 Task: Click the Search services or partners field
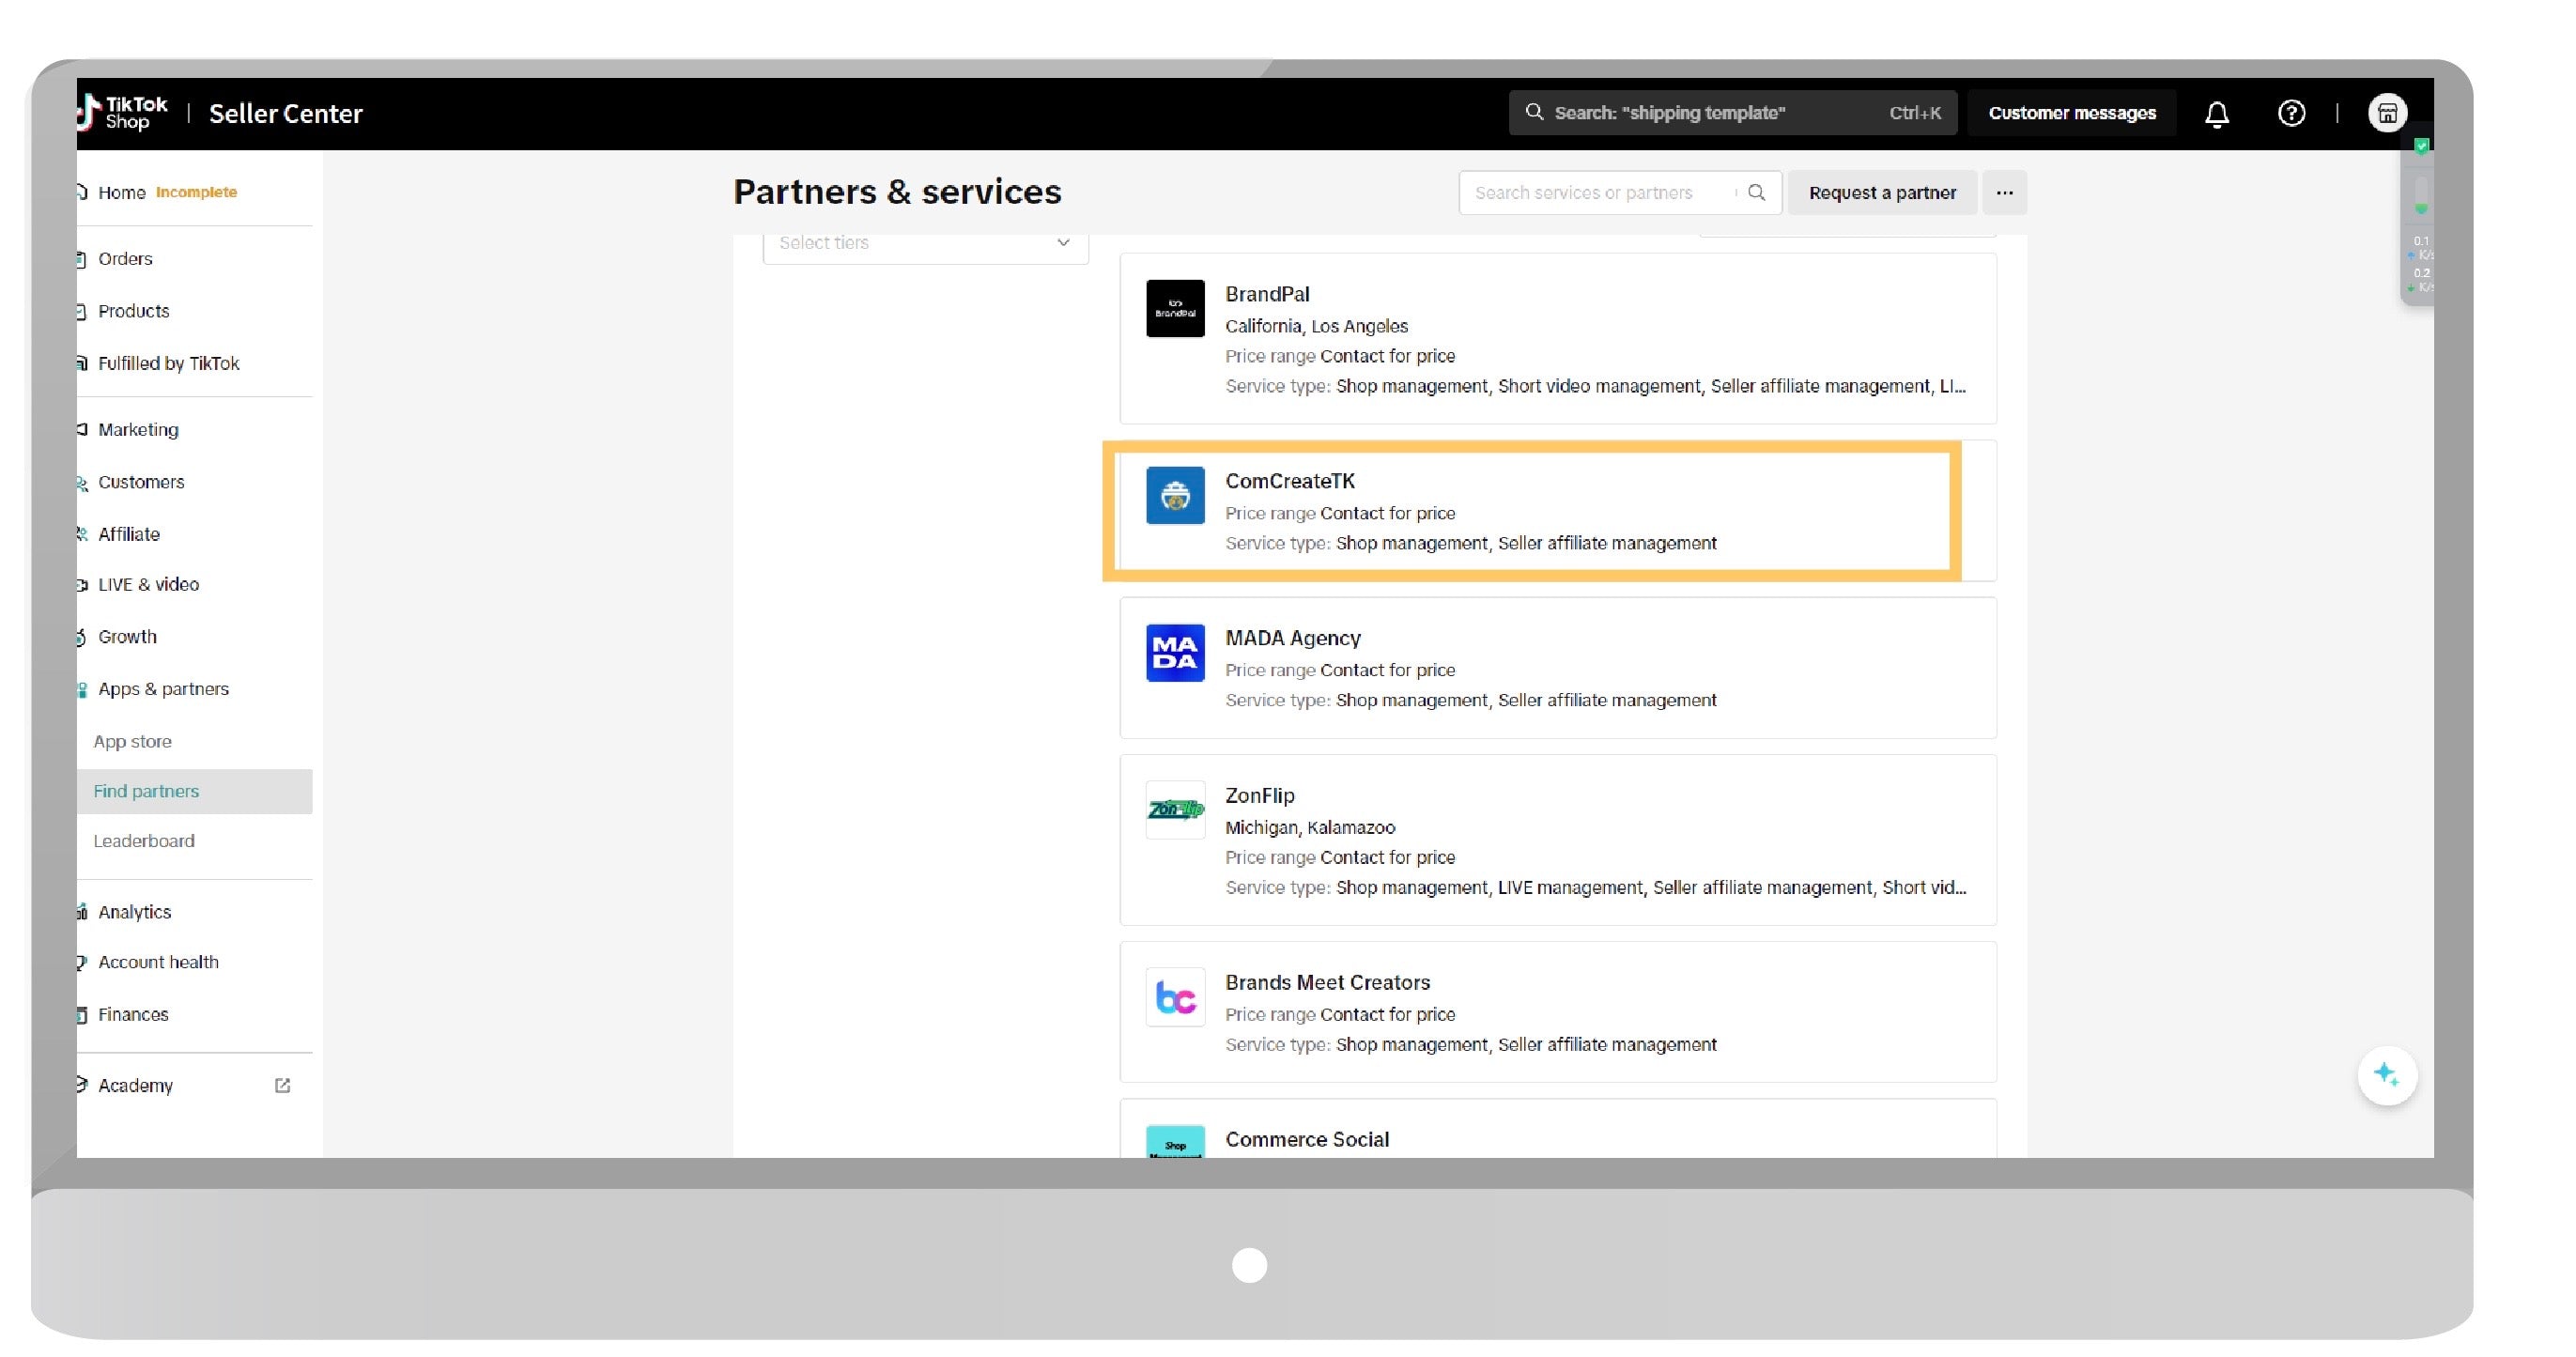click(1598, 192)
